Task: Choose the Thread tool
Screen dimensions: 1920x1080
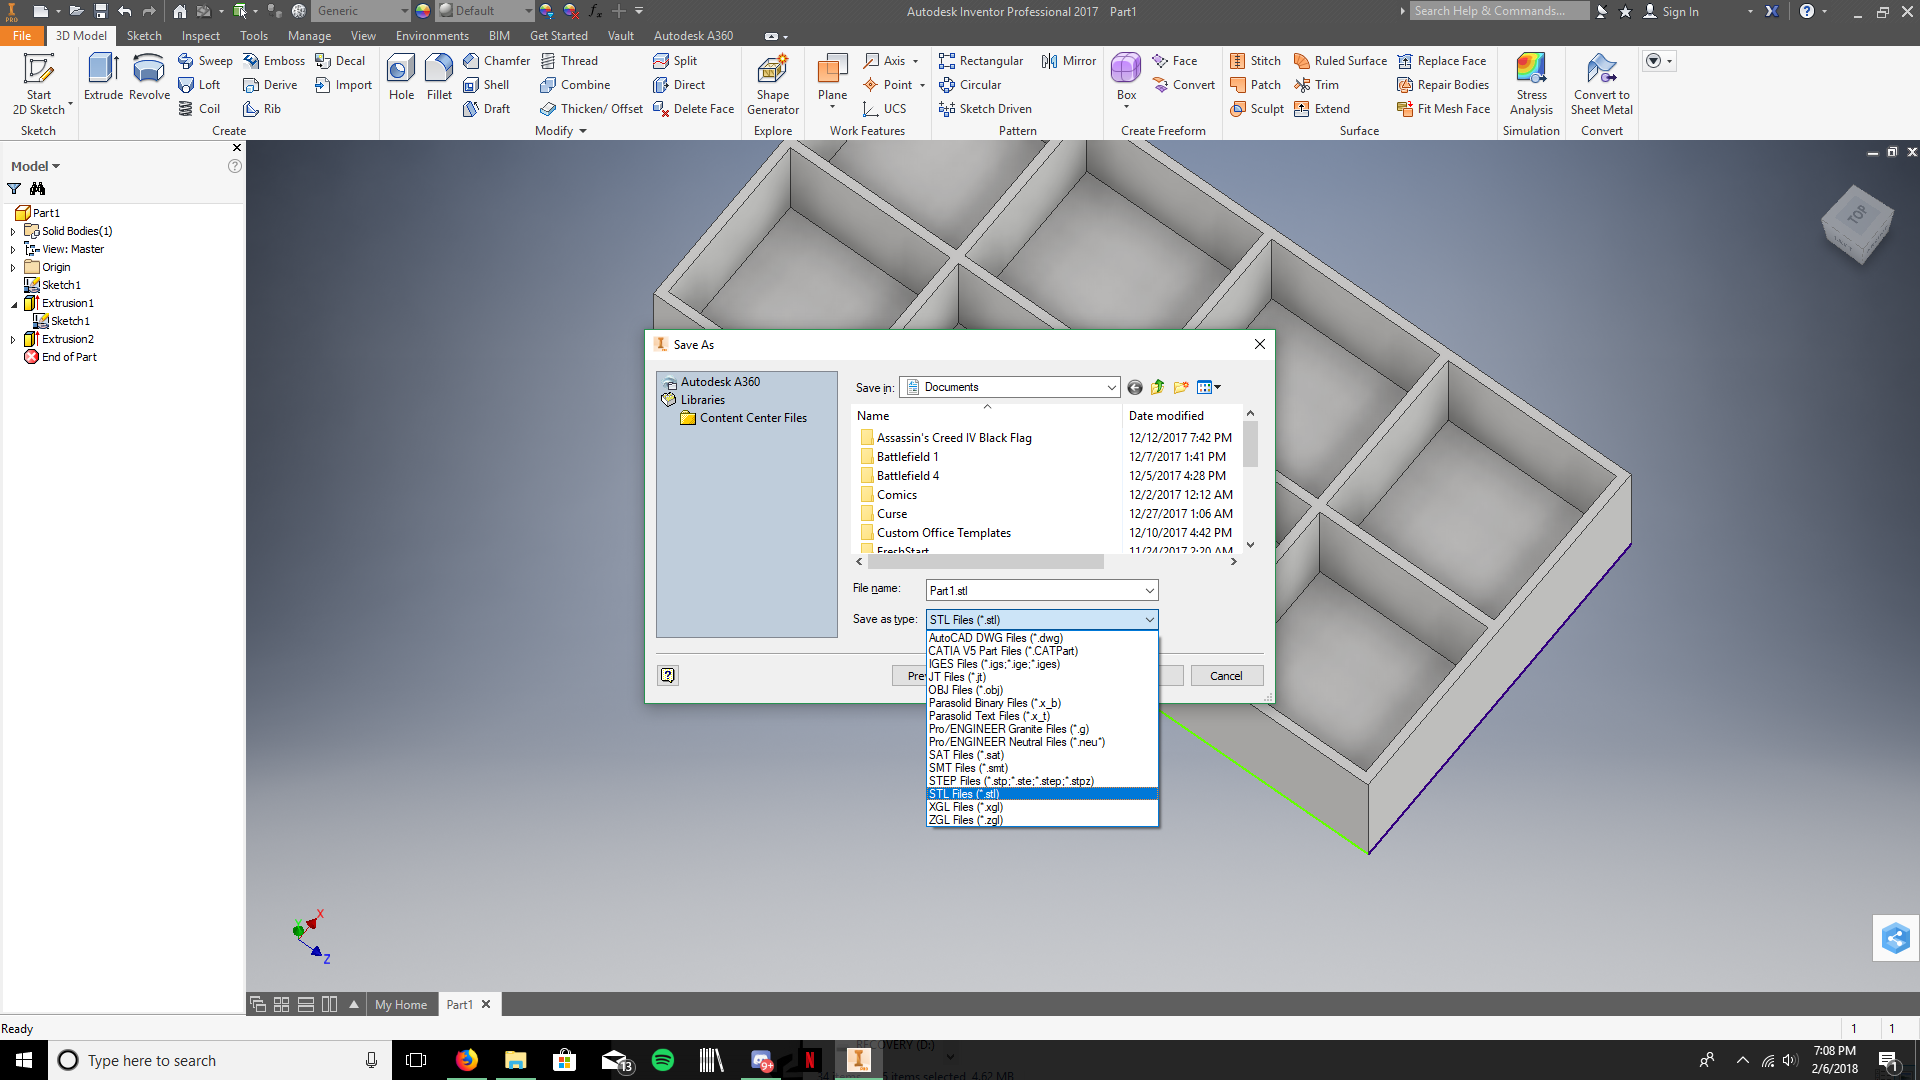Action: click(568, 61)
